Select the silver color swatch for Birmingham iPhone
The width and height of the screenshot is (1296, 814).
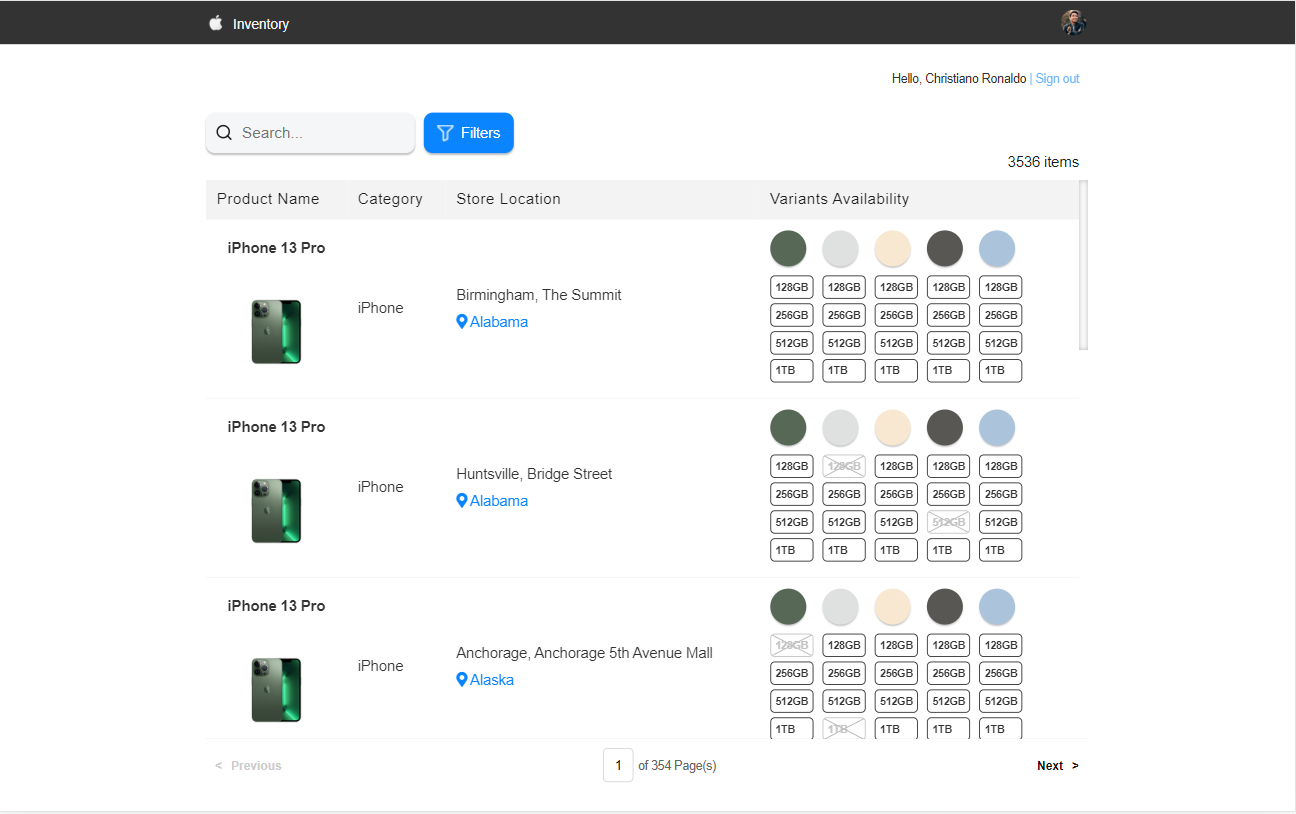tap(840, 249)
